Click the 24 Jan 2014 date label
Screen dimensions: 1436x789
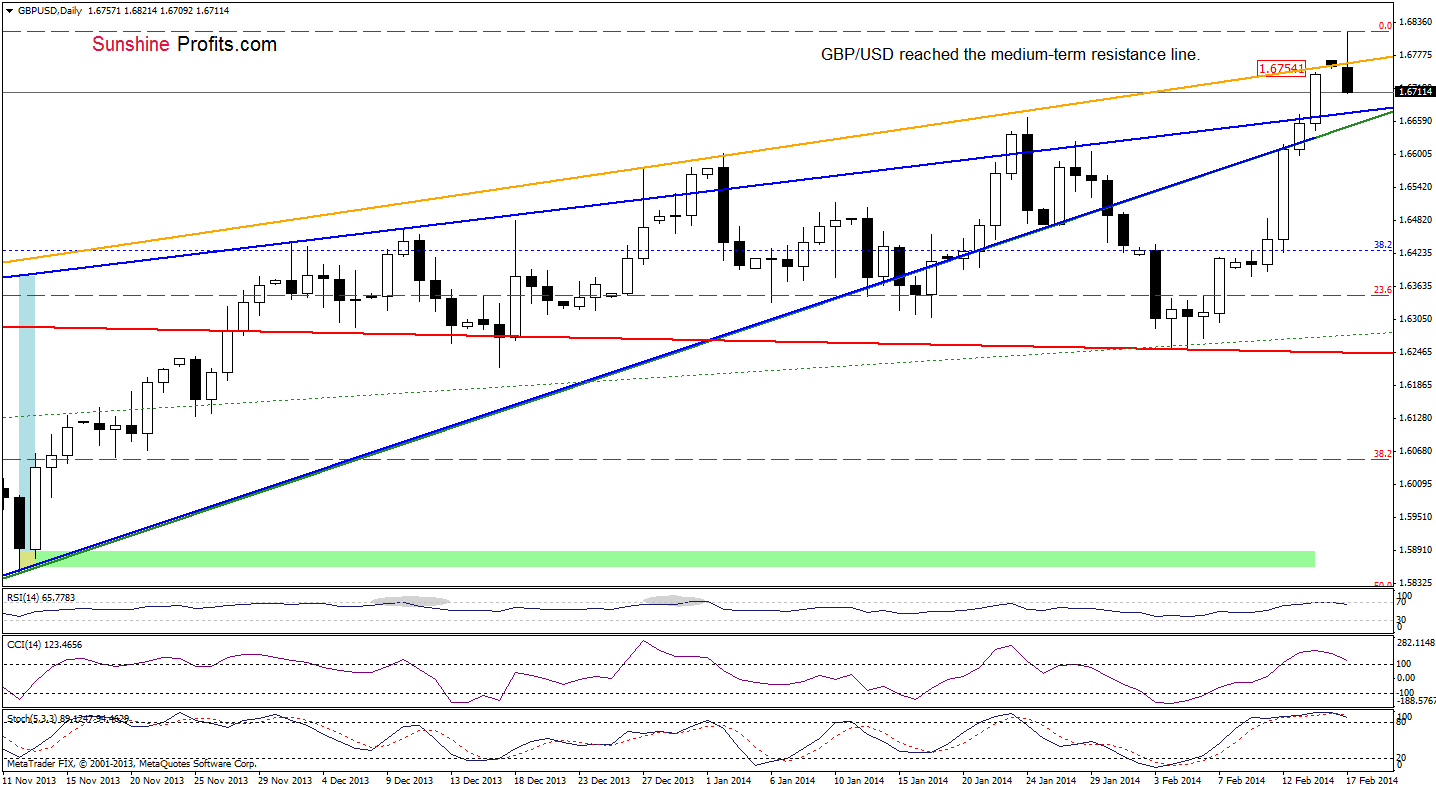point(1051,779)
